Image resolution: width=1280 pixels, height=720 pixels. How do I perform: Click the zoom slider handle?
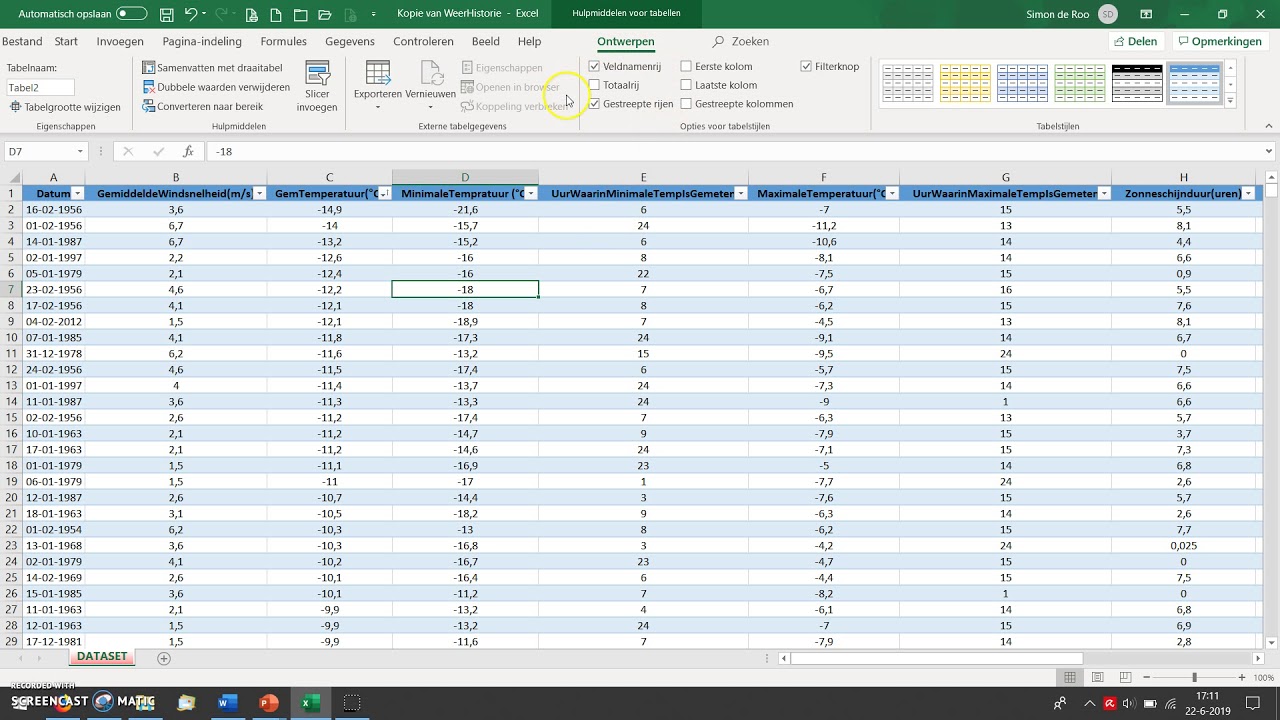(x=1195, y=678)
